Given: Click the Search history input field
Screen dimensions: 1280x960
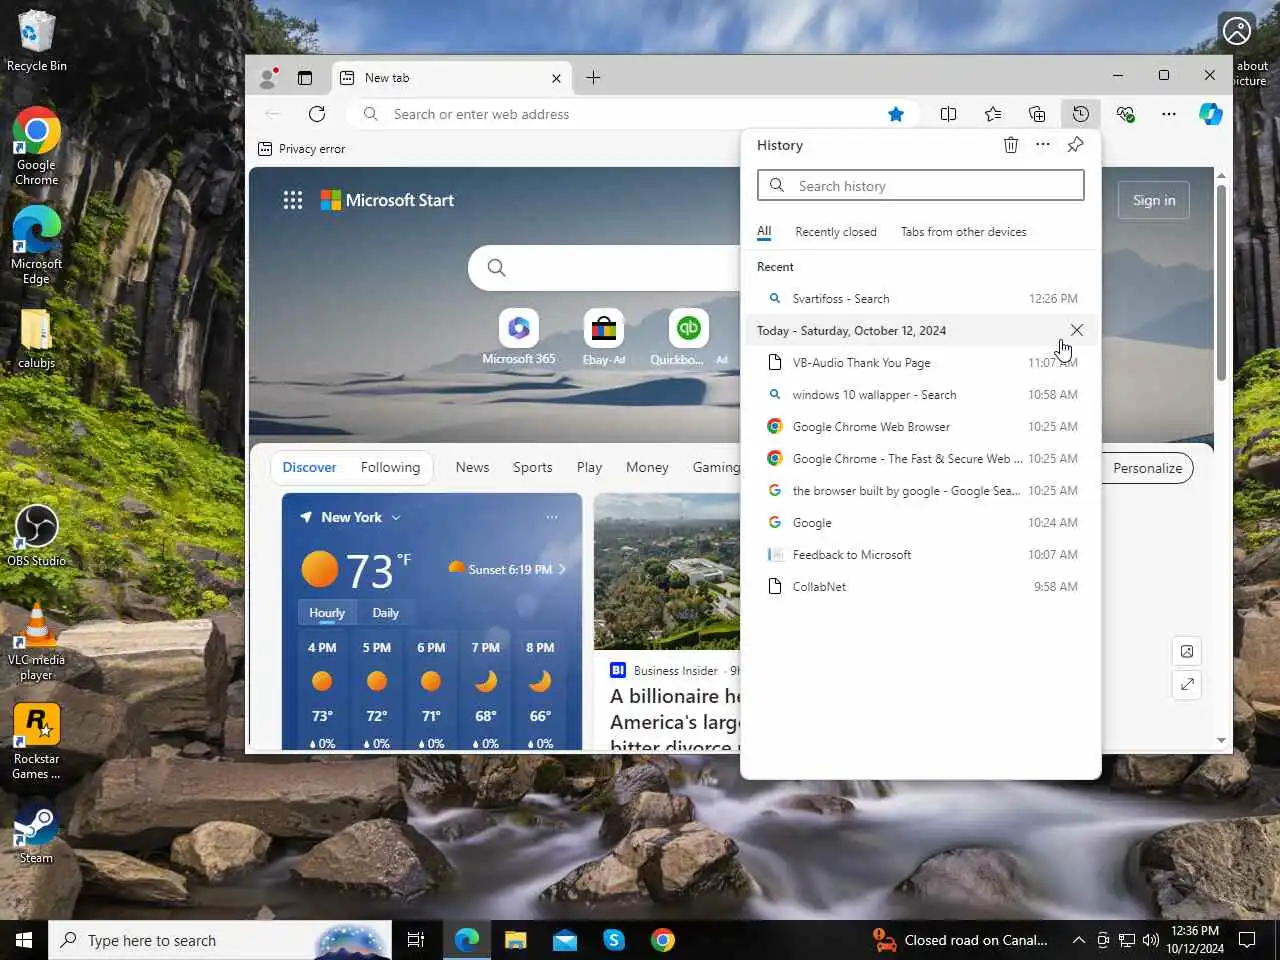Looking at the screenshot, I should pyautogui.click(x=921, y=186).
